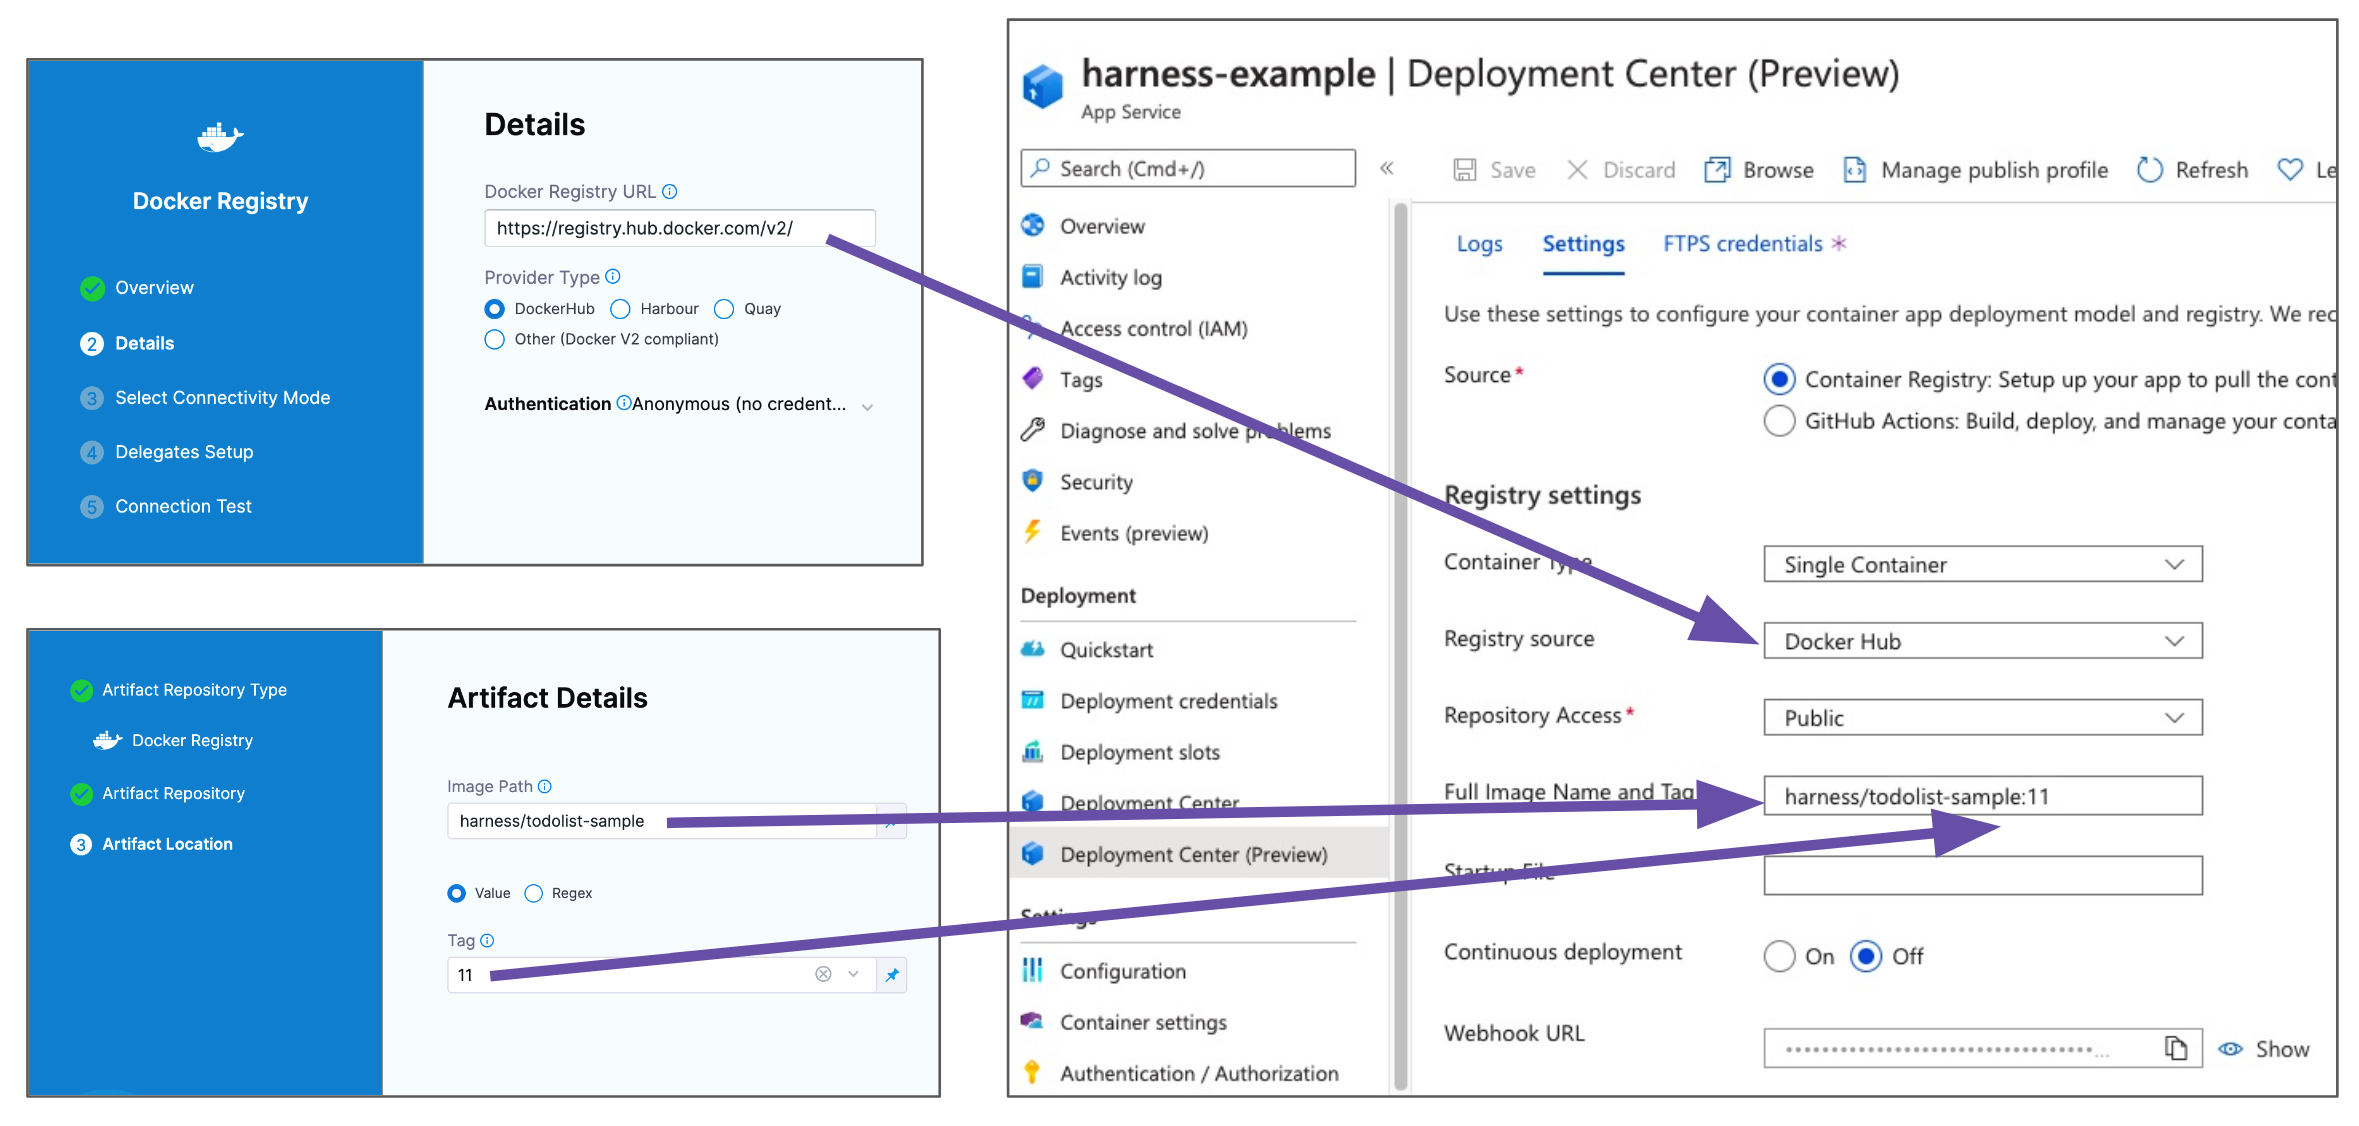Screen dimensions: 2359x1126
Task: Choose the GitHub Actions source option
Action: [x=1779, y=421]
